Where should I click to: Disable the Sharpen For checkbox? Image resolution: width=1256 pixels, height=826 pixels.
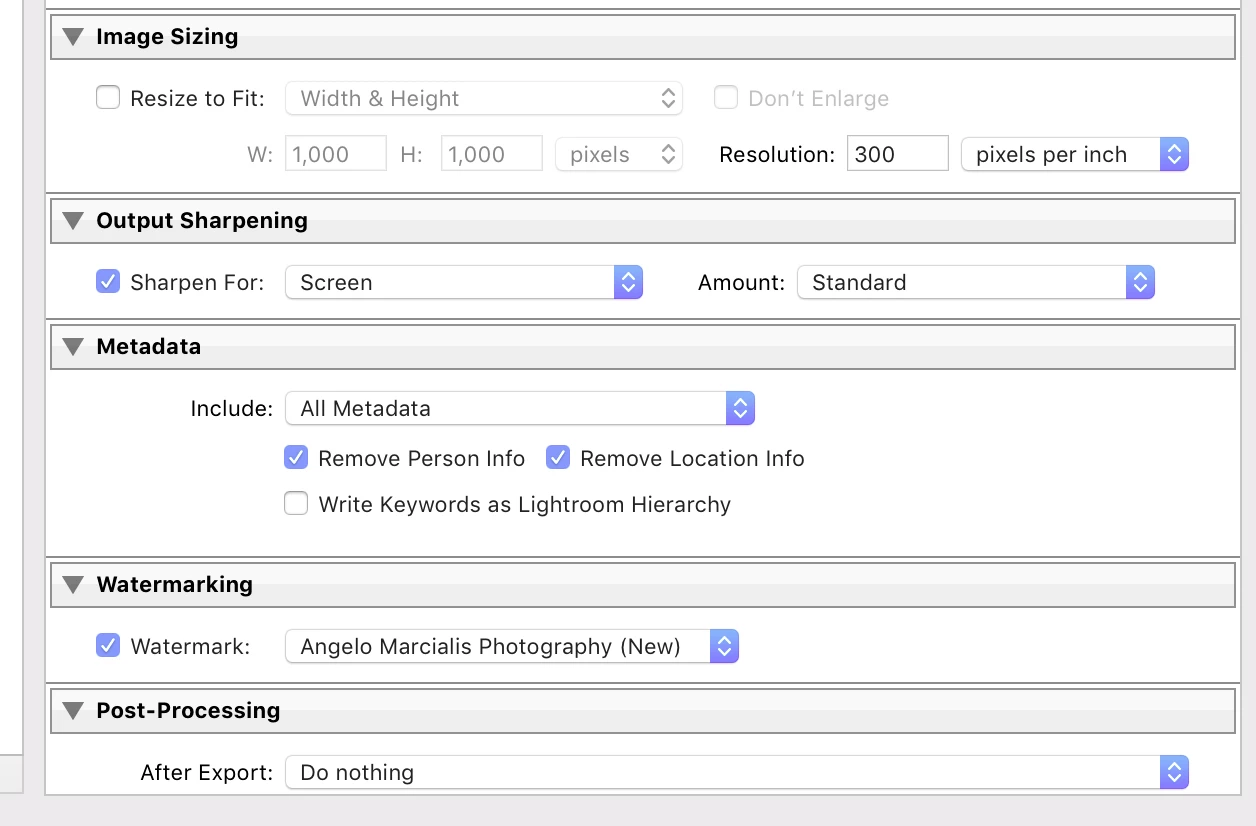tap(107, 282)
